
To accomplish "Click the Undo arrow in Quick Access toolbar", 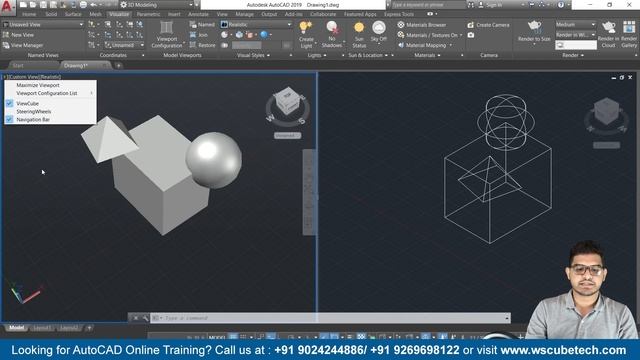I will coord(93,5).
